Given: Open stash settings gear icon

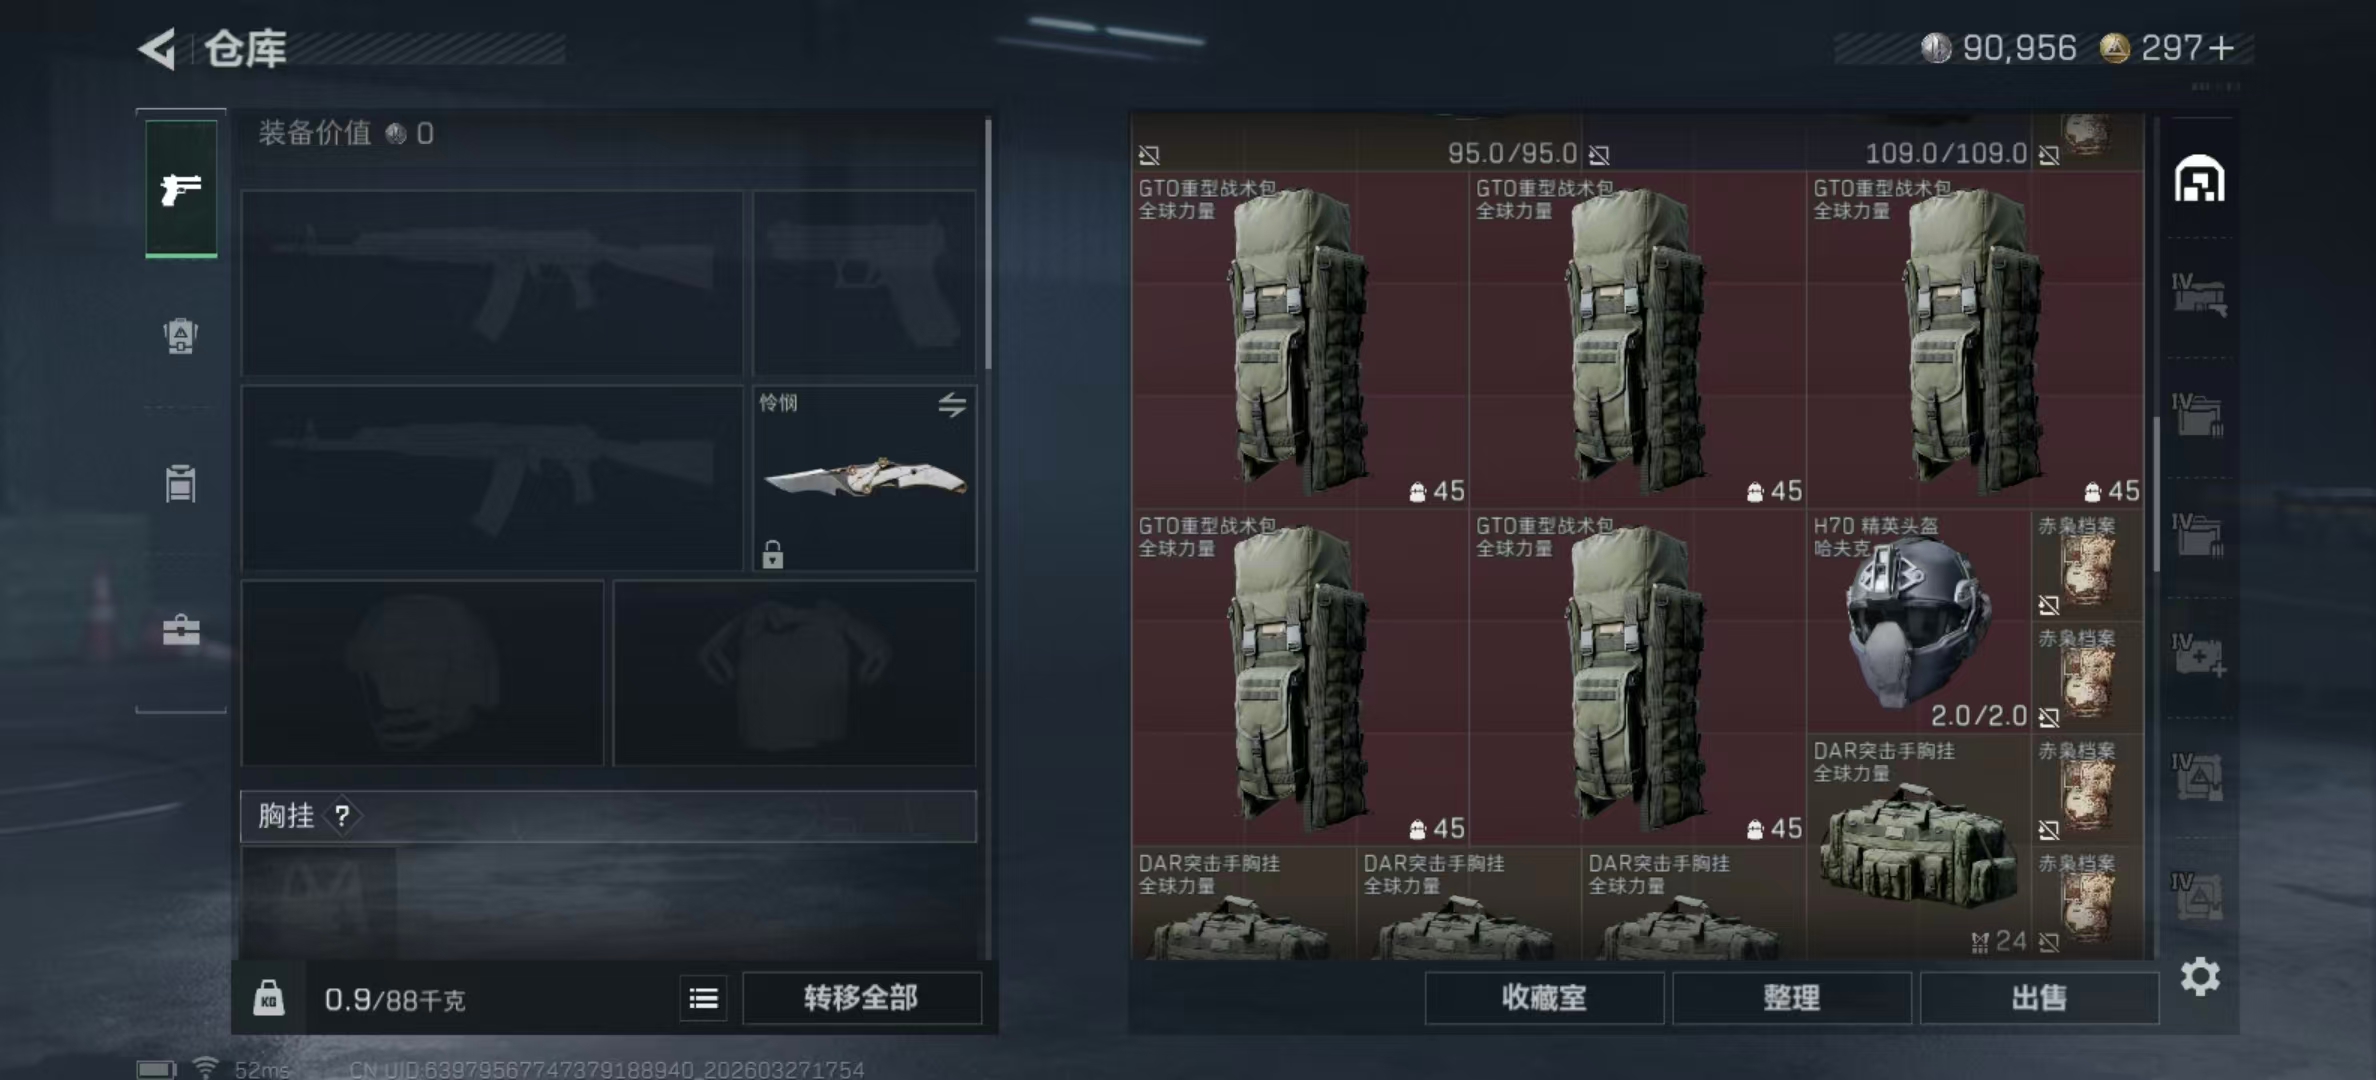Looking at the screenshot, I should coord(2200,976).
